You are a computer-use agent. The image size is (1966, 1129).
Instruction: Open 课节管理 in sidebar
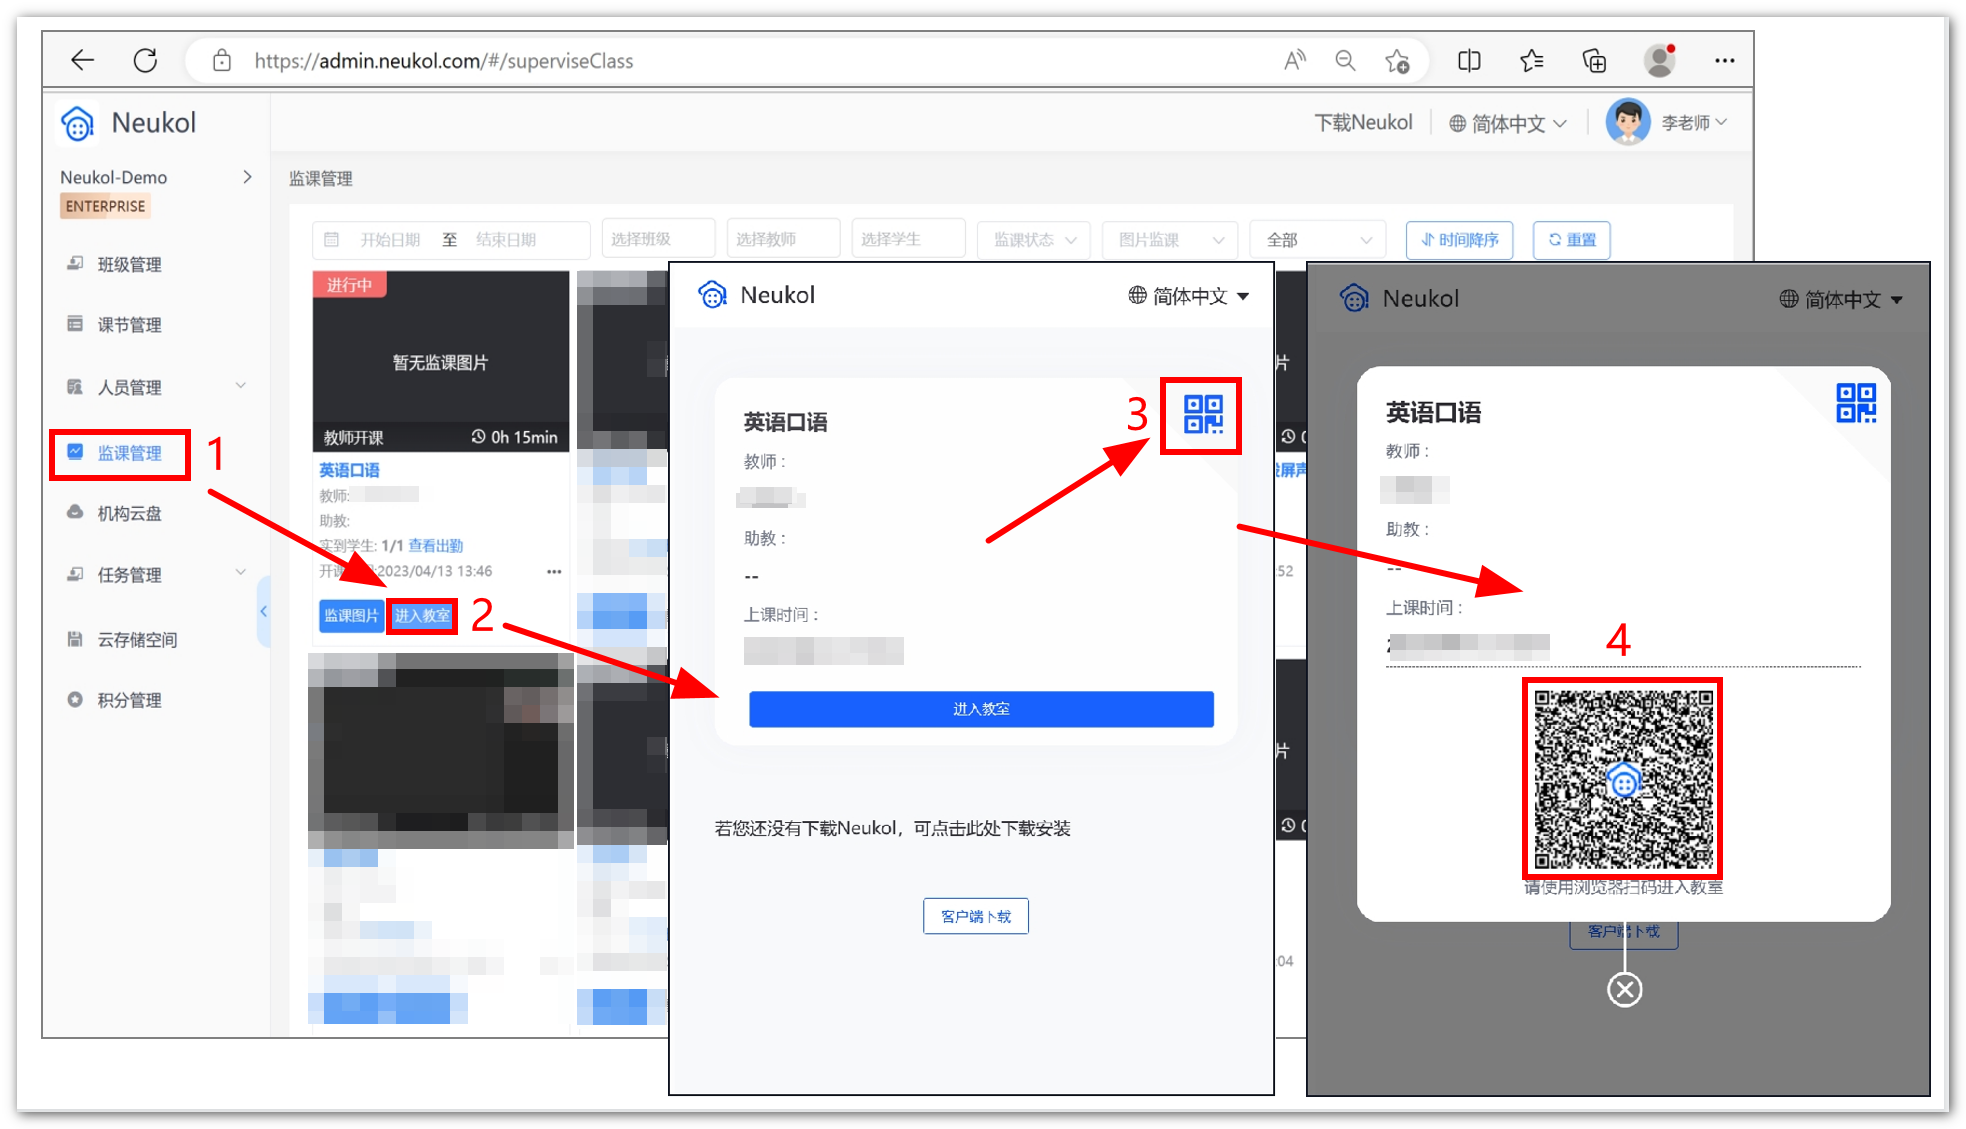(x=129, y=325)
